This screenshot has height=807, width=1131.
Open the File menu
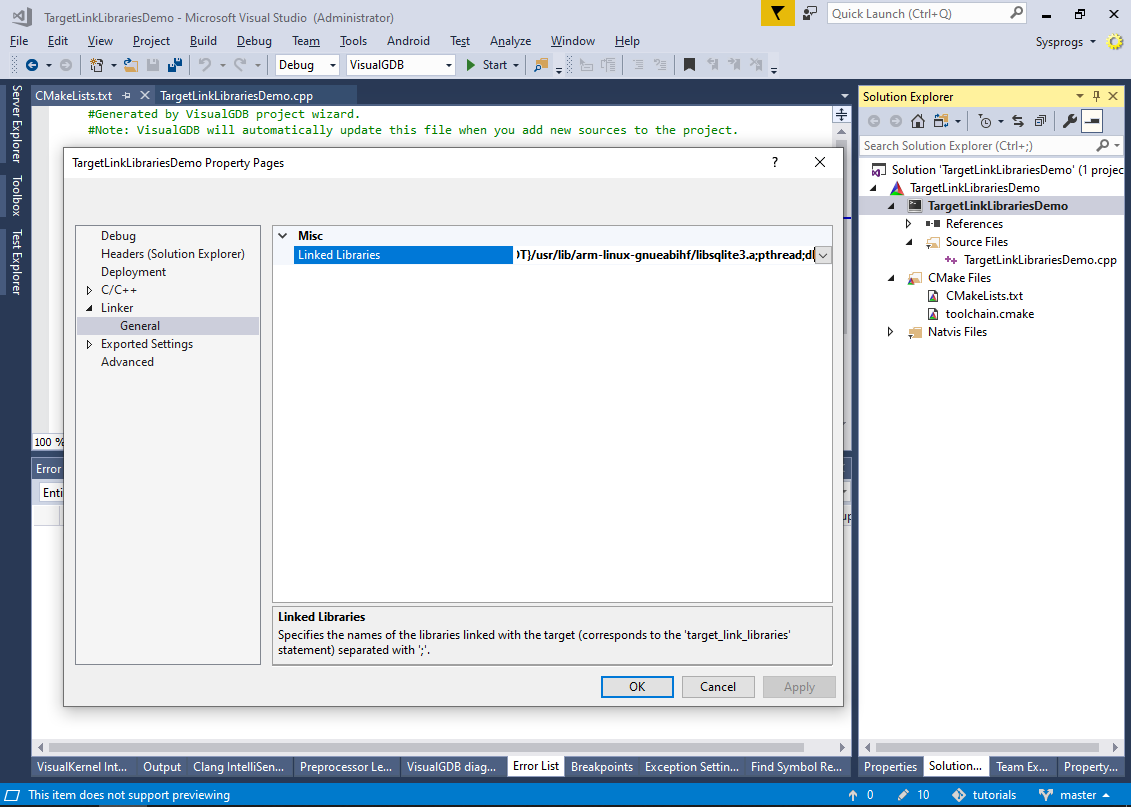[19, 41]
